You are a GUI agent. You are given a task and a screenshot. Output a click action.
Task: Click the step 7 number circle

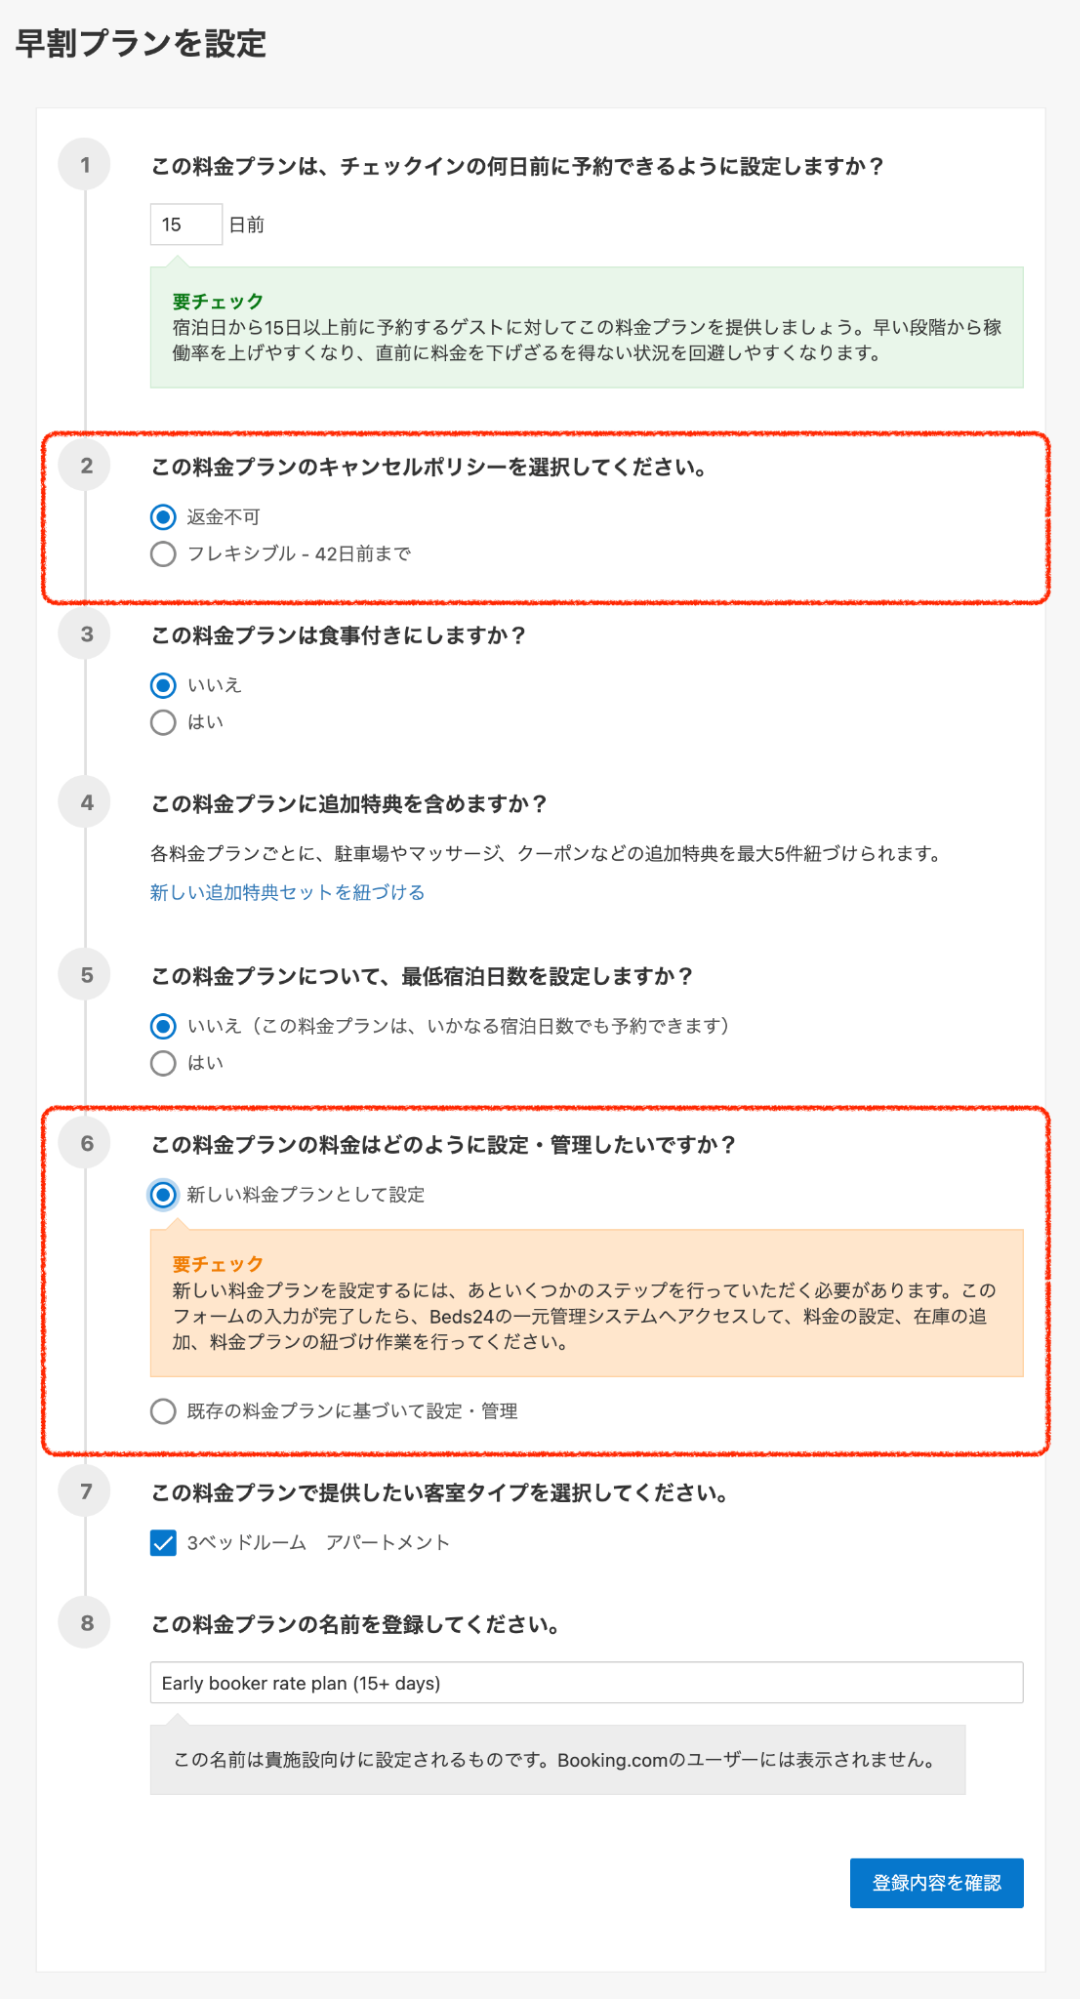[x=87, y=1492]
